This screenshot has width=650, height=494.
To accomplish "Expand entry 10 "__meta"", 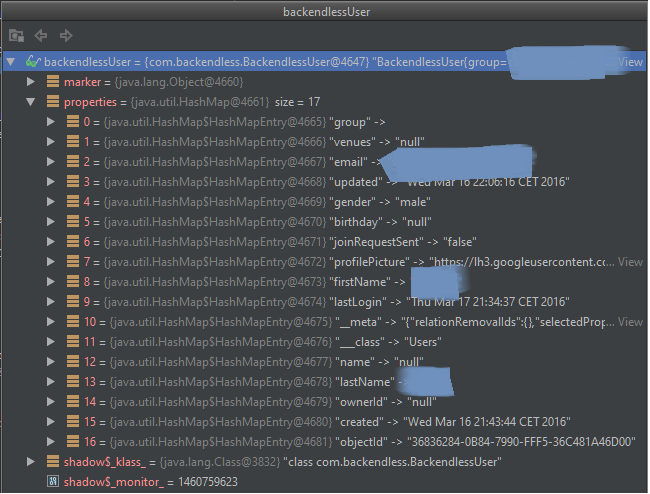I will click(x=51, y=322).
